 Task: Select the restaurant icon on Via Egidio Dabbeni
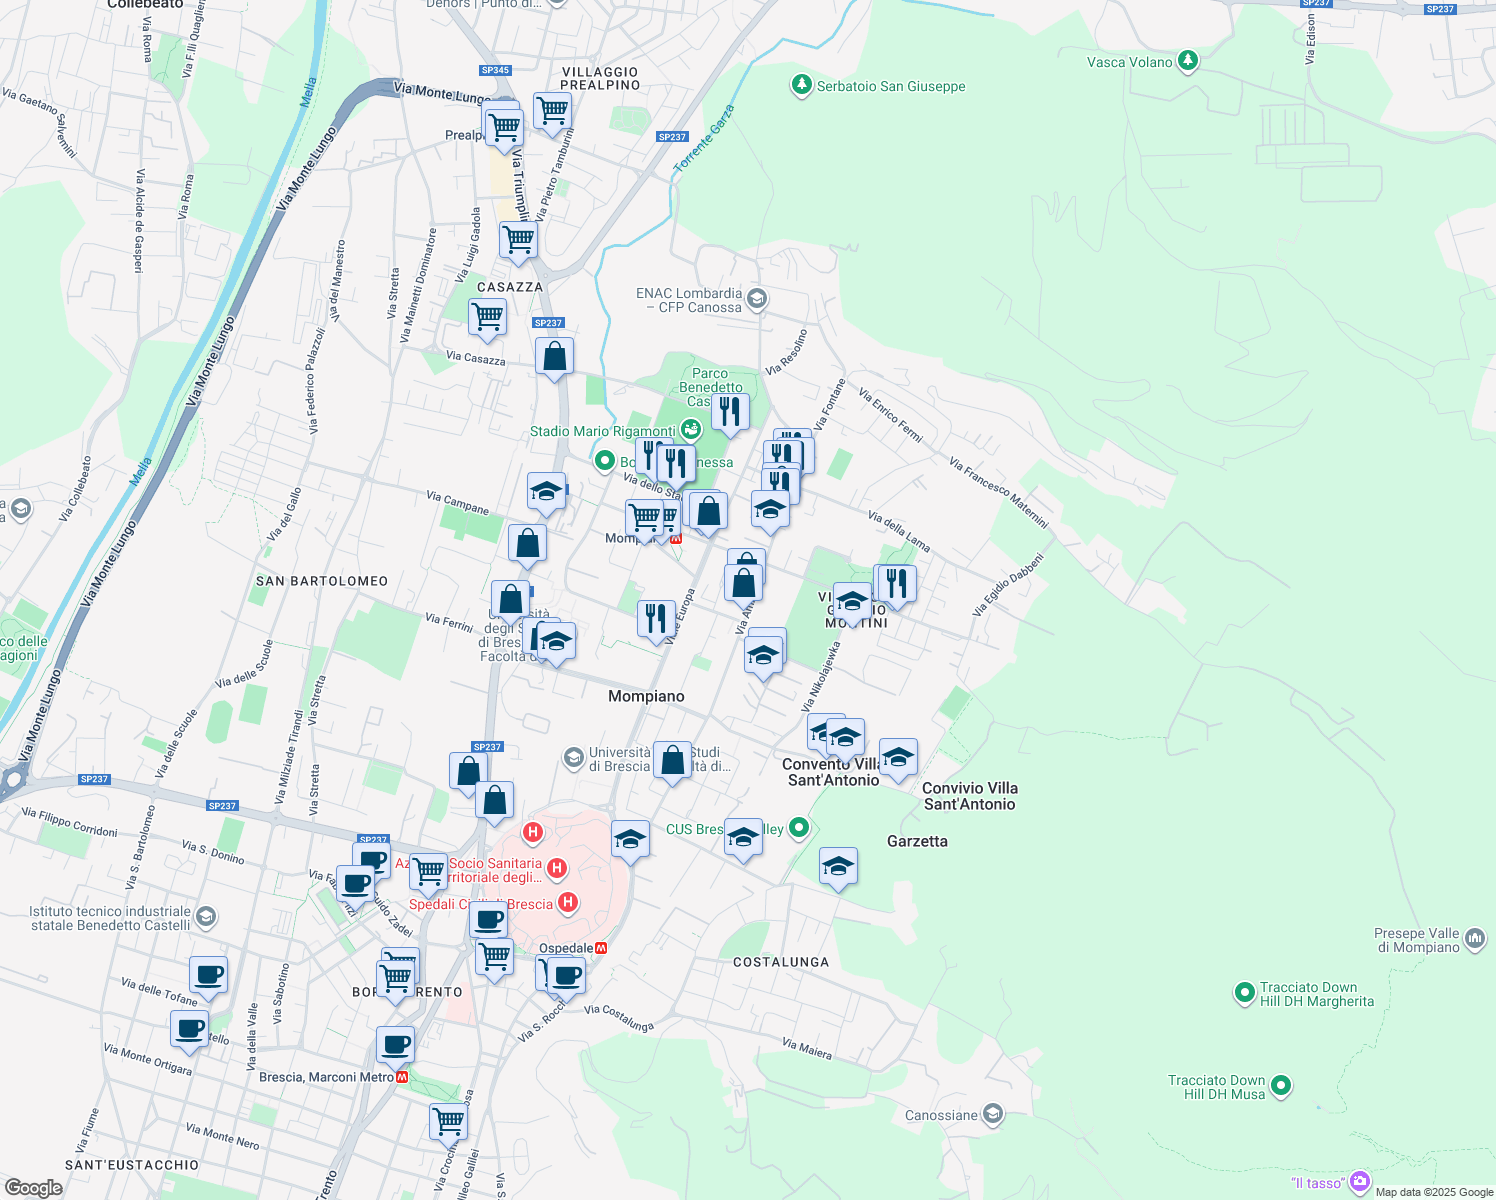pos(895,584)
